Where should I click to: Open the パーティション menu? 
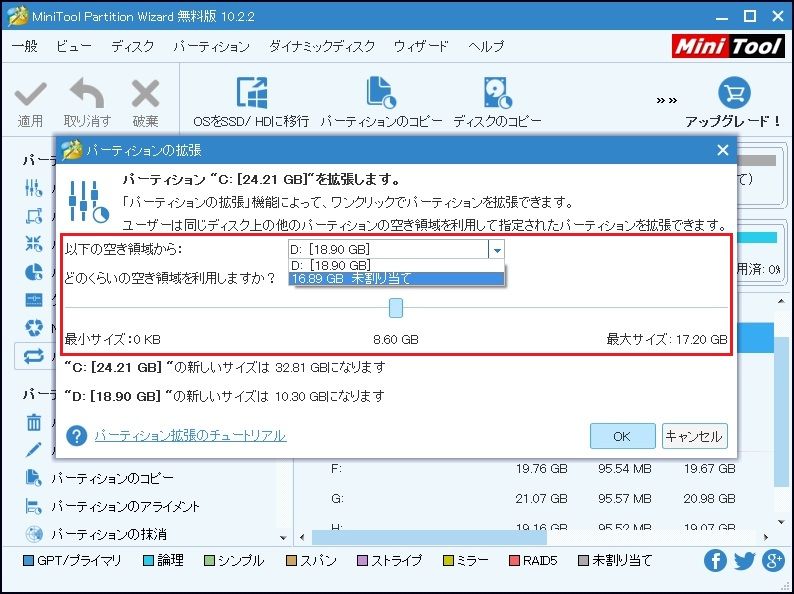tap(212, 46)
